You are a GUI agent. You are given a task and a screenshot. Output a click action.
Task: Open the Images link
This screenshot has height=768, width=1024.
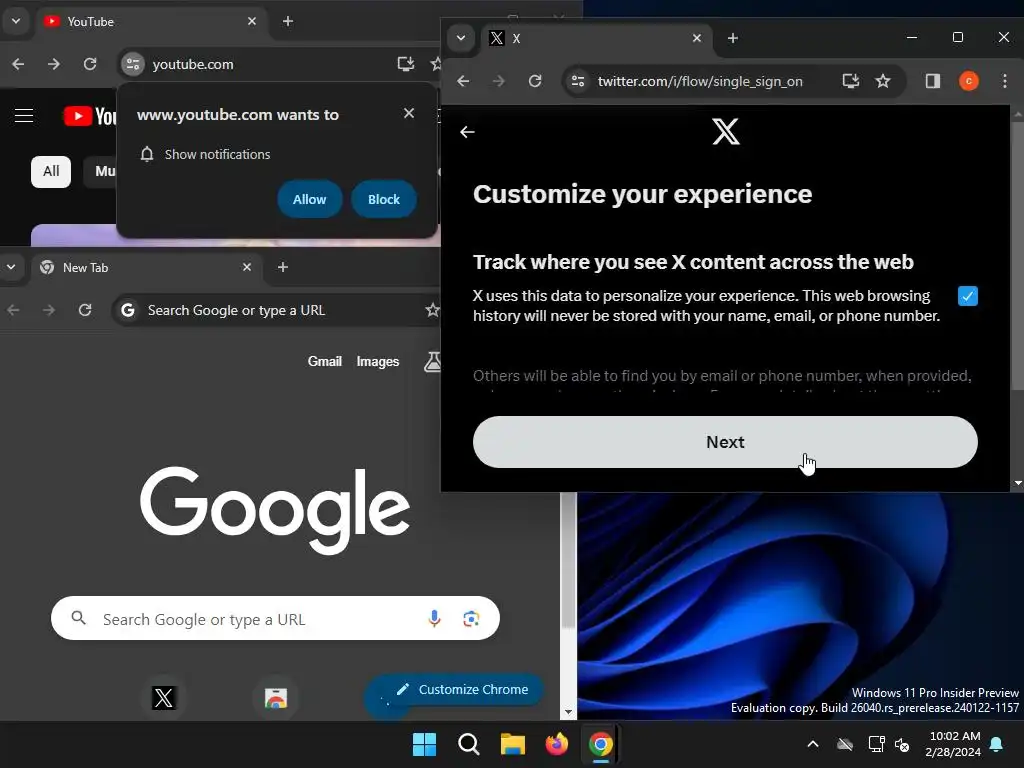pyautogui.click(x=377, y=361)
